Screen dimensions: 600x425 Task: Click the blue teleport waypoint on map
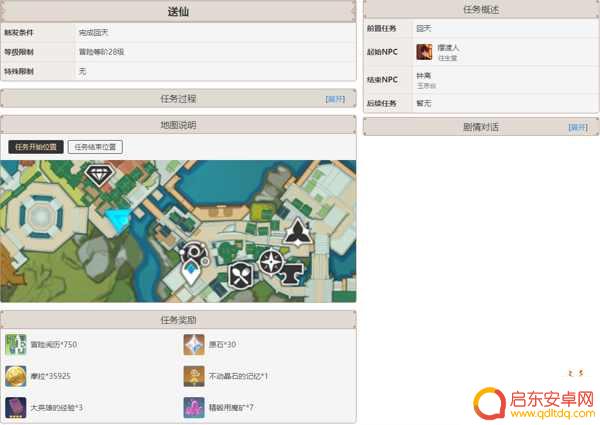(x=118, y=220)
